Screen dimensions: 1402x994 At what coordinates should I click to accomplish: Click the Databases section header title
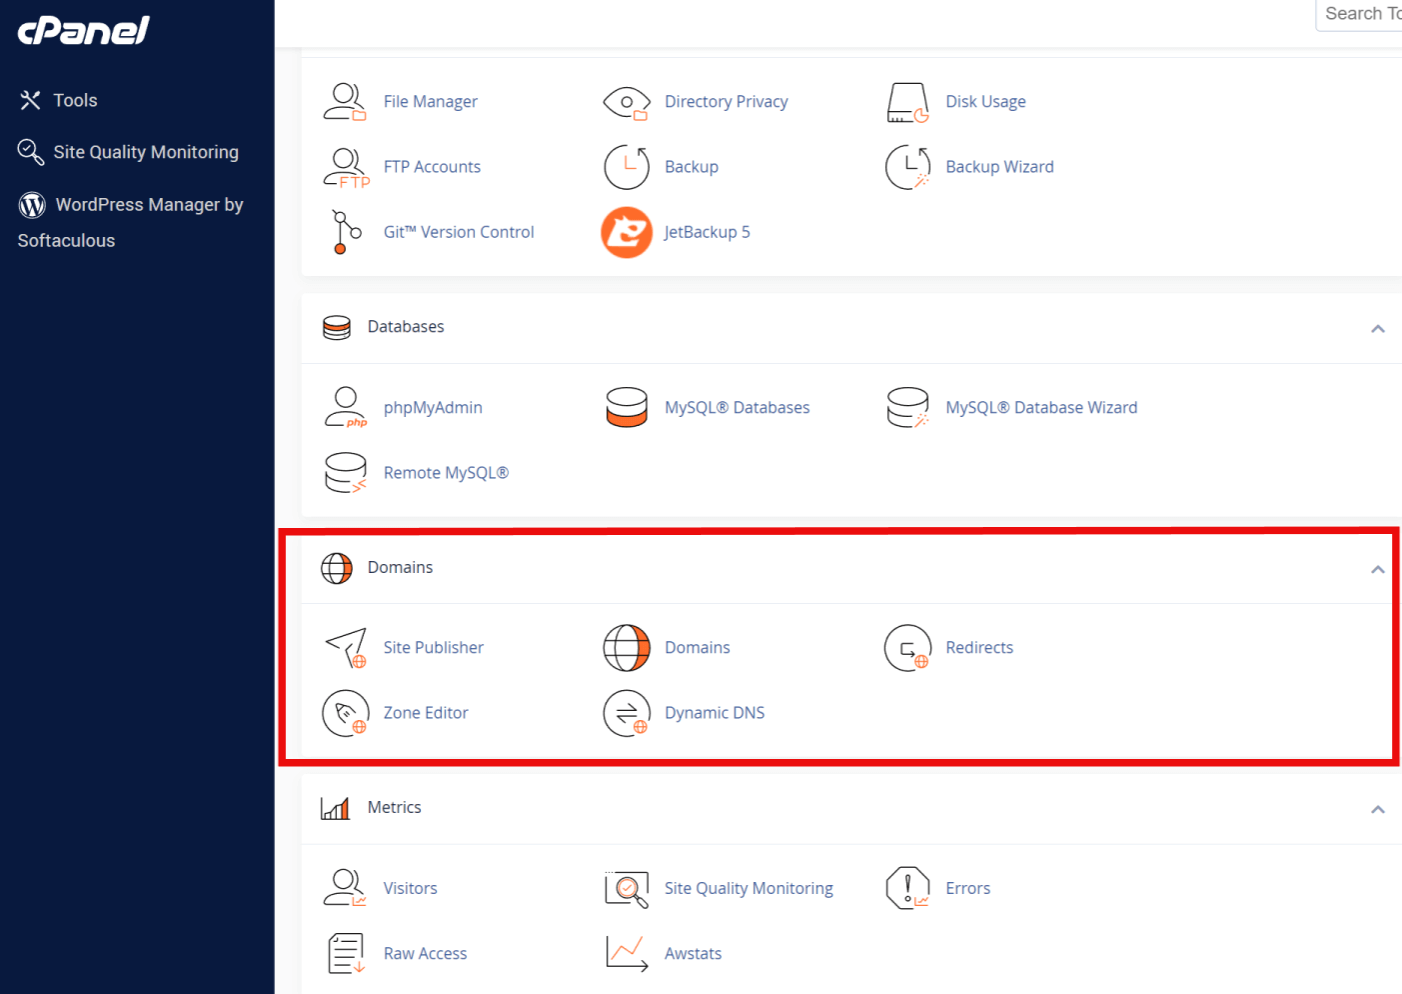(406, 327)
